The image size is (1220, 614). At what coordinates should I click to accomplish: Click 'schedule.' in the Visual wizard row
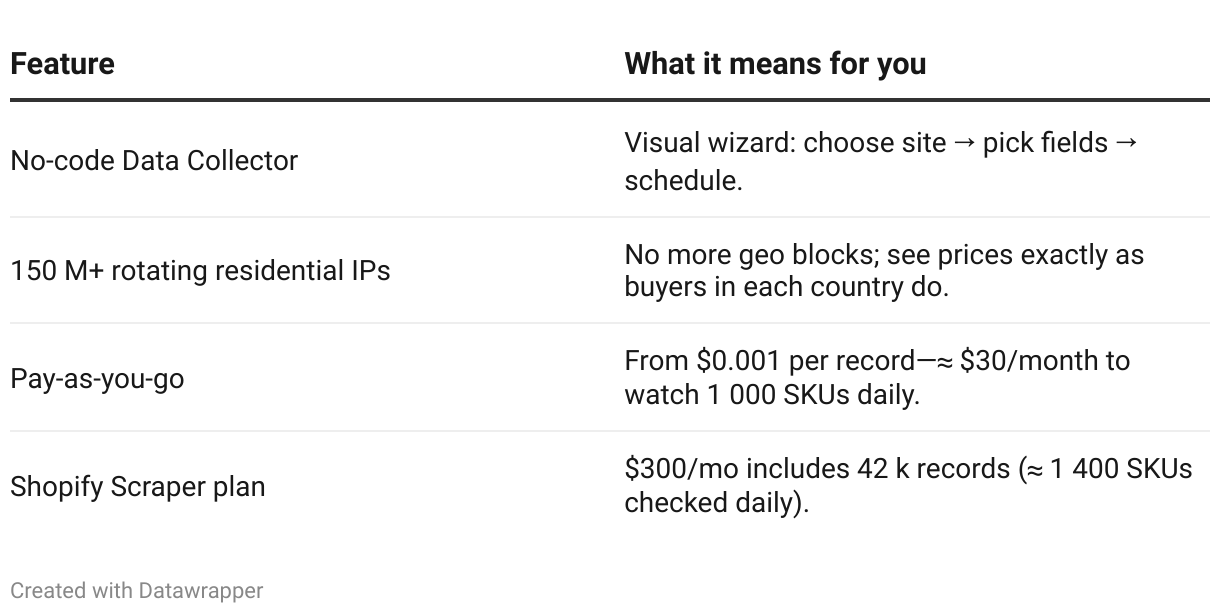click(684, 181)
